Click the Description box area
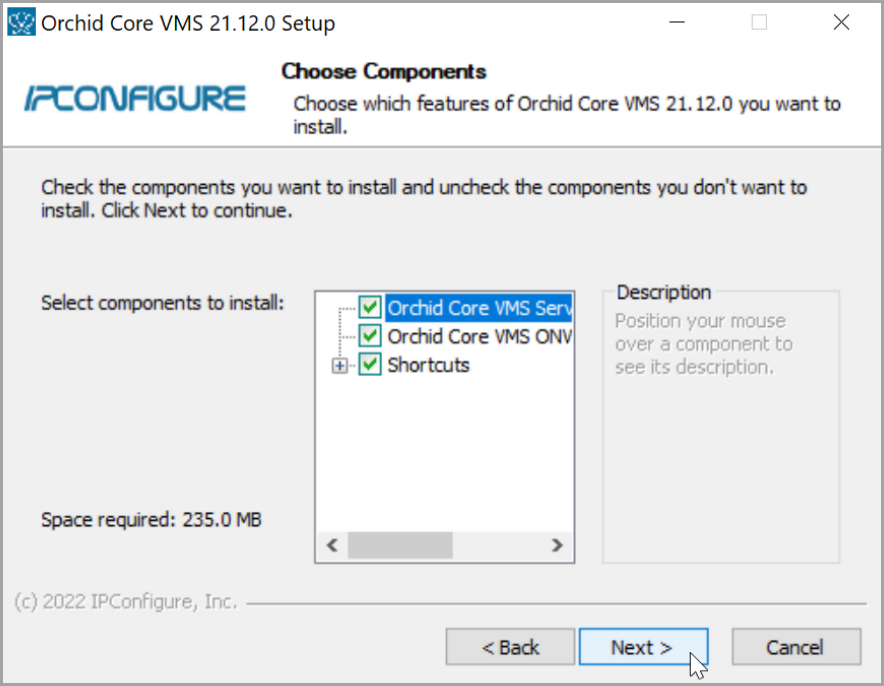Viewport: 884px width, 686px height. click(x=720, y=450)
